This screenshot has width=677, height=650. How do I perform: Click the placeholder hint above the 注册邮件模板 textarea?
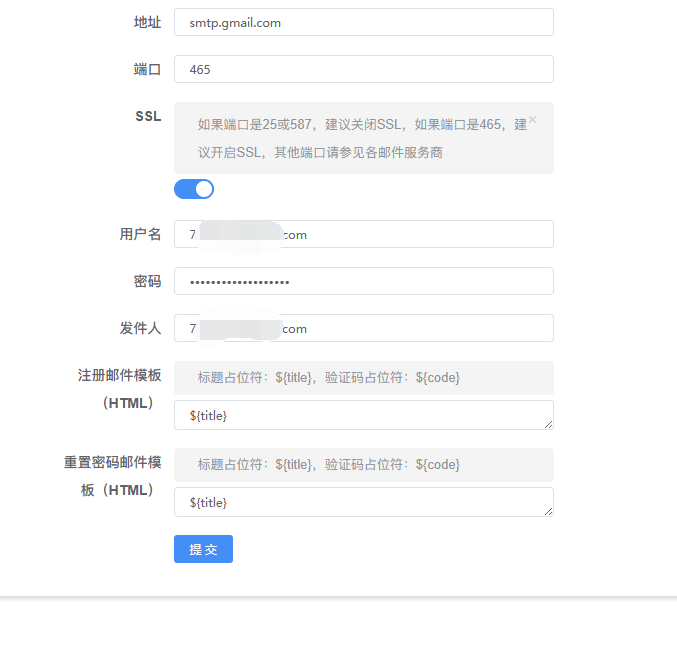pos(329,377)
